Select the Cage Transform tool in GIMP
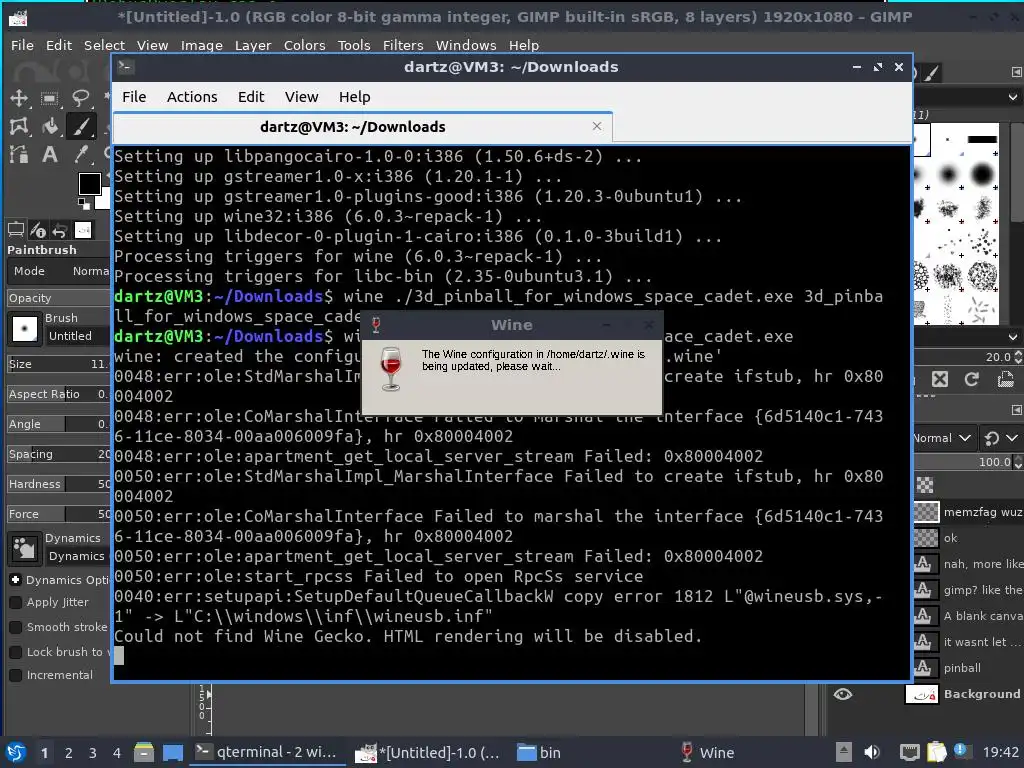 point(19,126)
